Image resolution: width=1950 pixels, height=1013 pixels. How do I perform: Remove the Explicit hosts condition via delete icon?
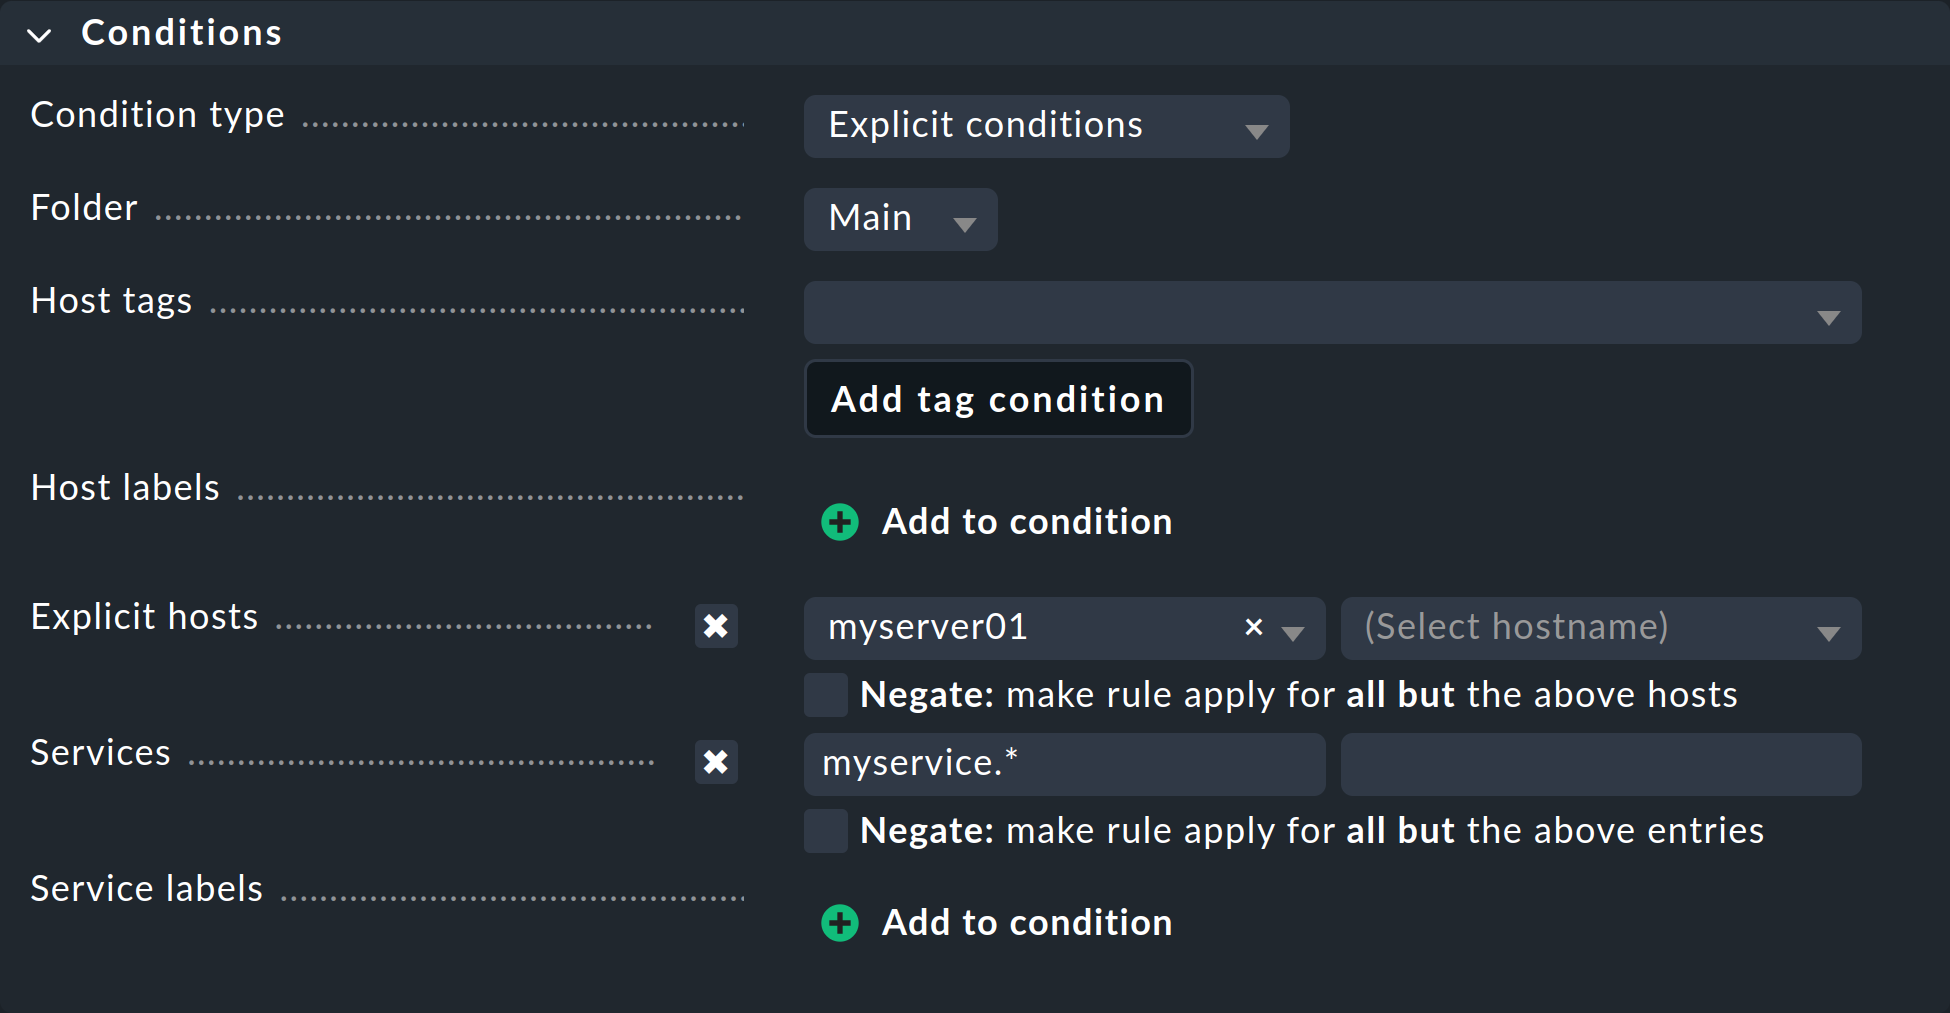pyautogui.click(x=716, y=627)
